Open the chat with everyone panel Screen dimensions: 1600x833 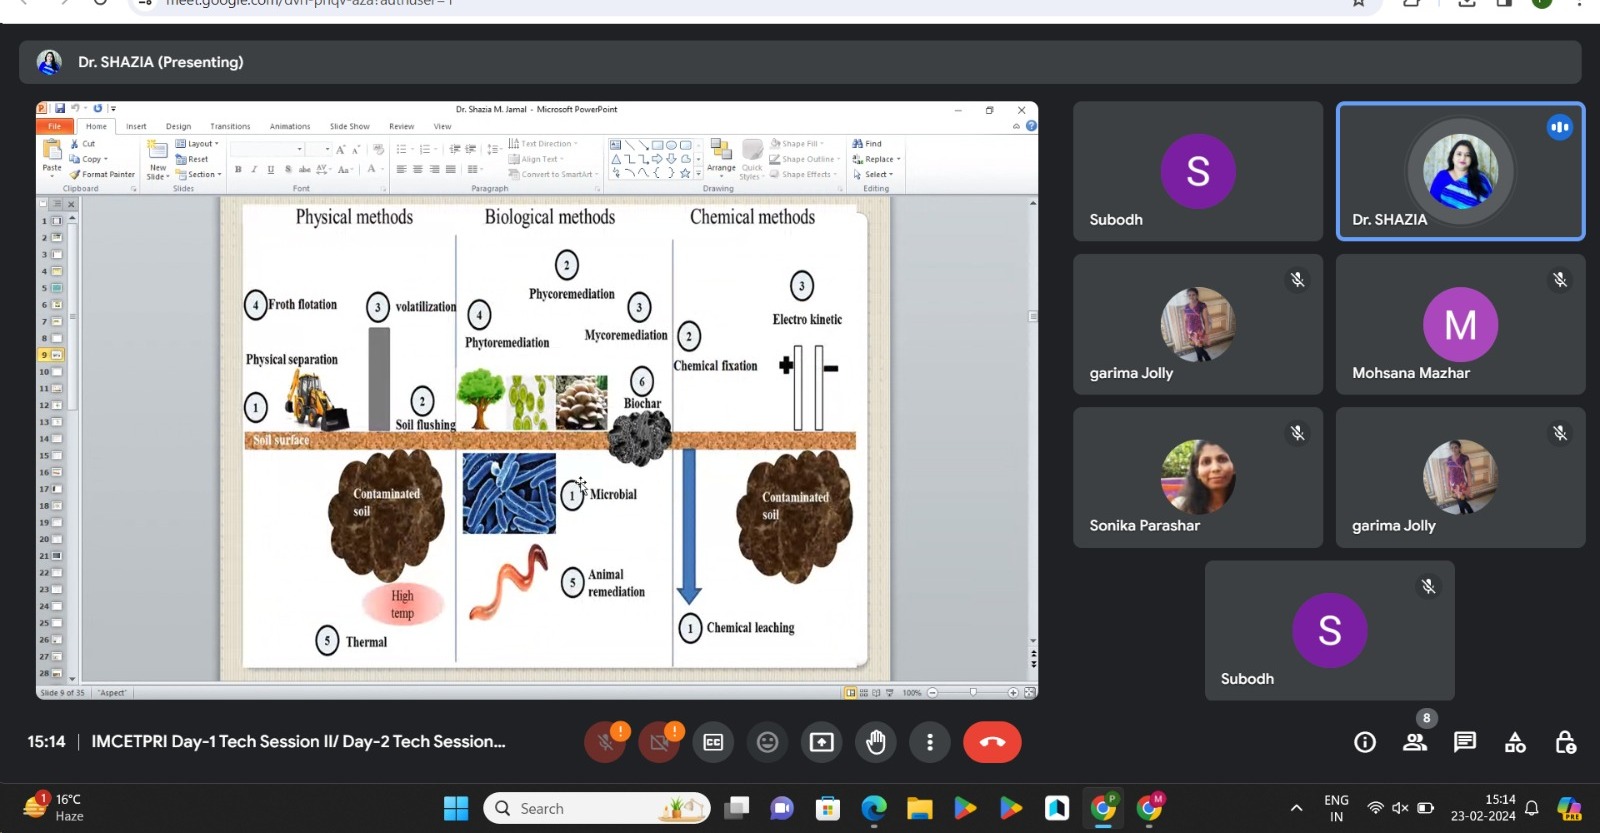click(1465, 742)
